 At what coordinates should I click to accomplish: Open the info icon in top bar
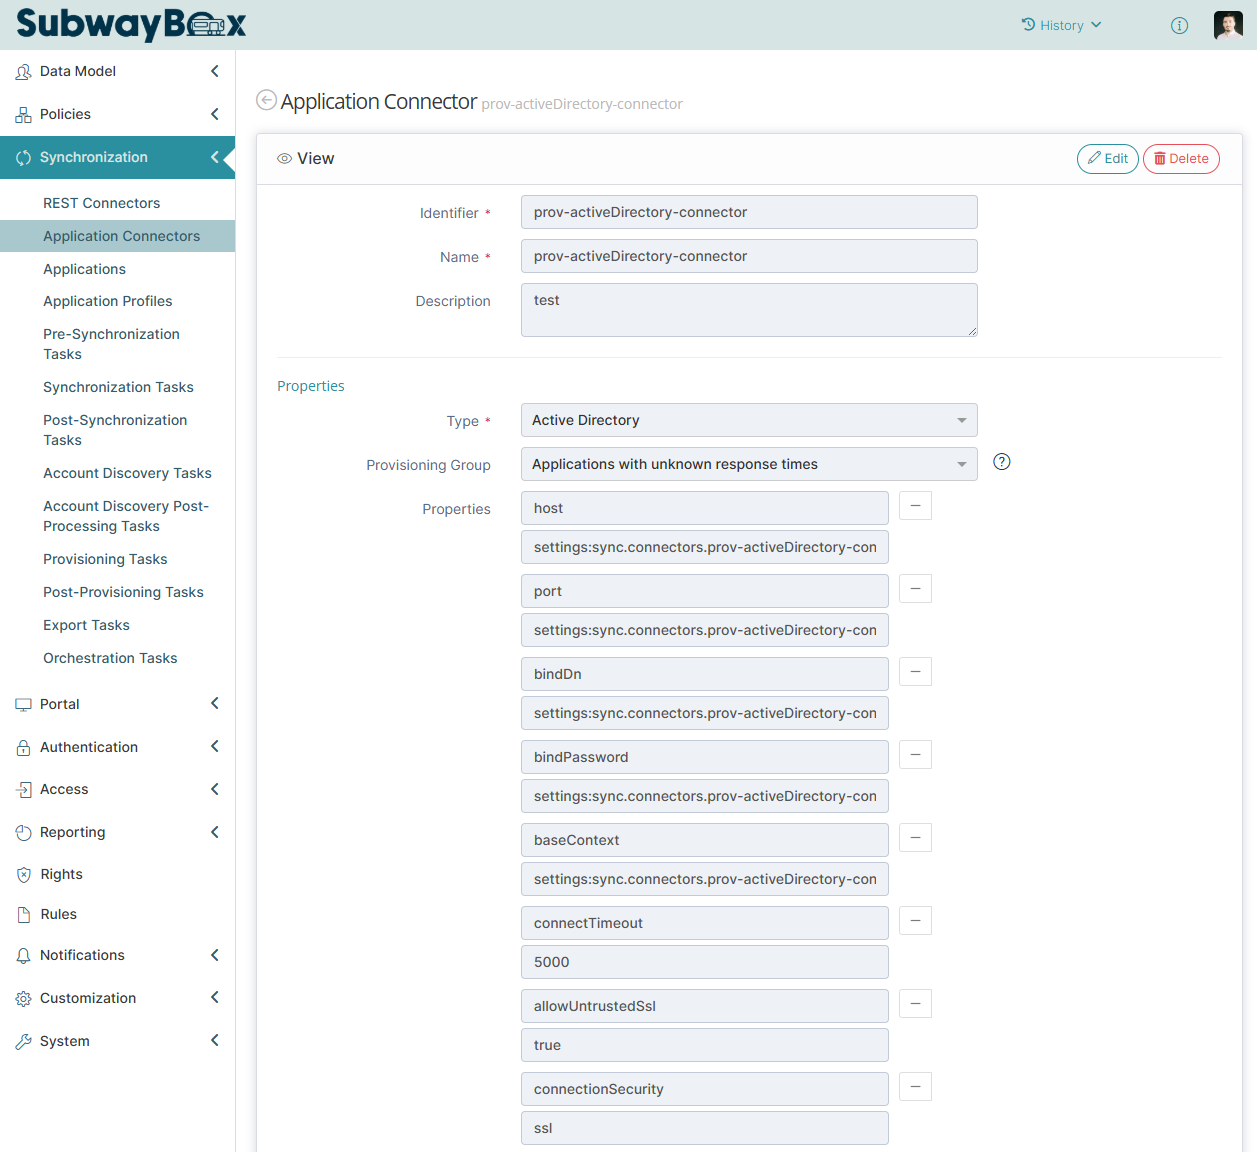(1179, 26)
